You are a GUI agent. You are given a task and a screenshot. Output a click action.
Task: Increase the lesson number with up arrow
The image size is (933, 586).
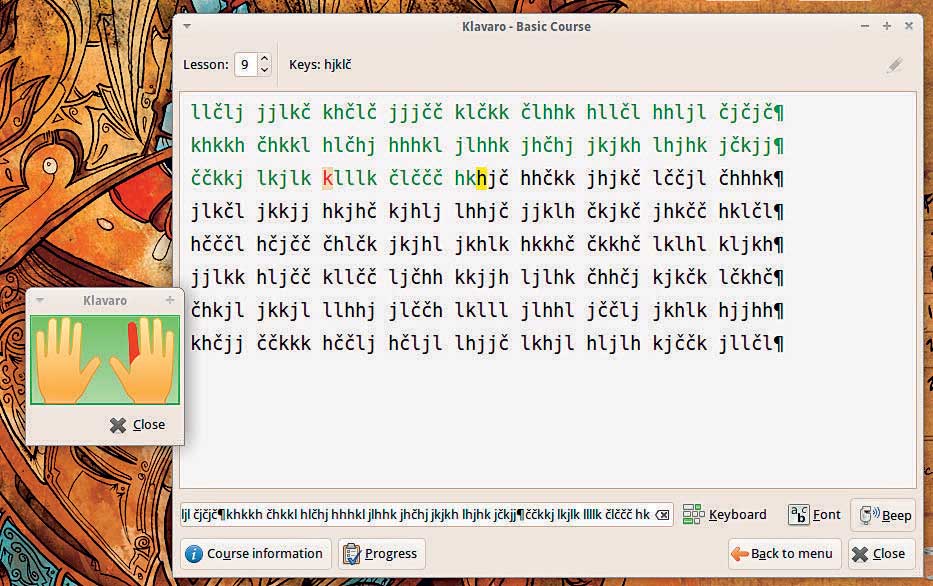click(x=264, y=58)
